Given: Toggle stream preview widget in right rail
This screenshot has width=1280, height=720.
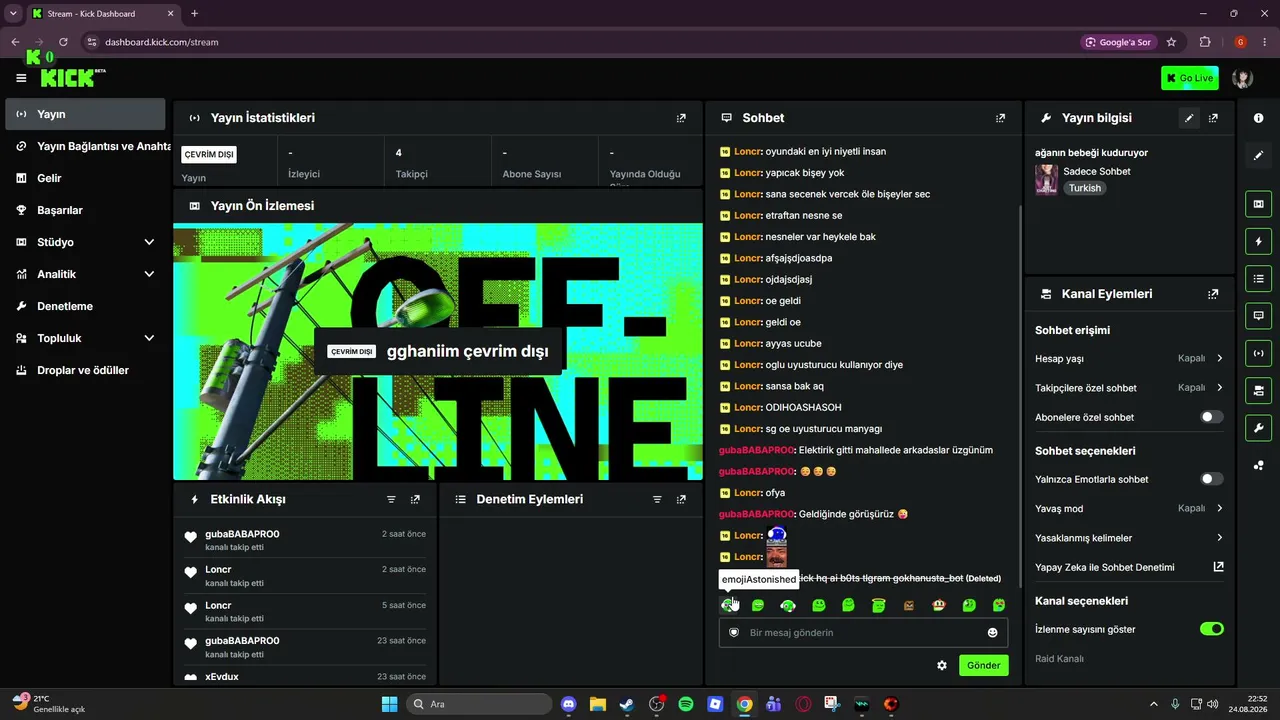Looking at the screenshot, I should coord(1258,204).
